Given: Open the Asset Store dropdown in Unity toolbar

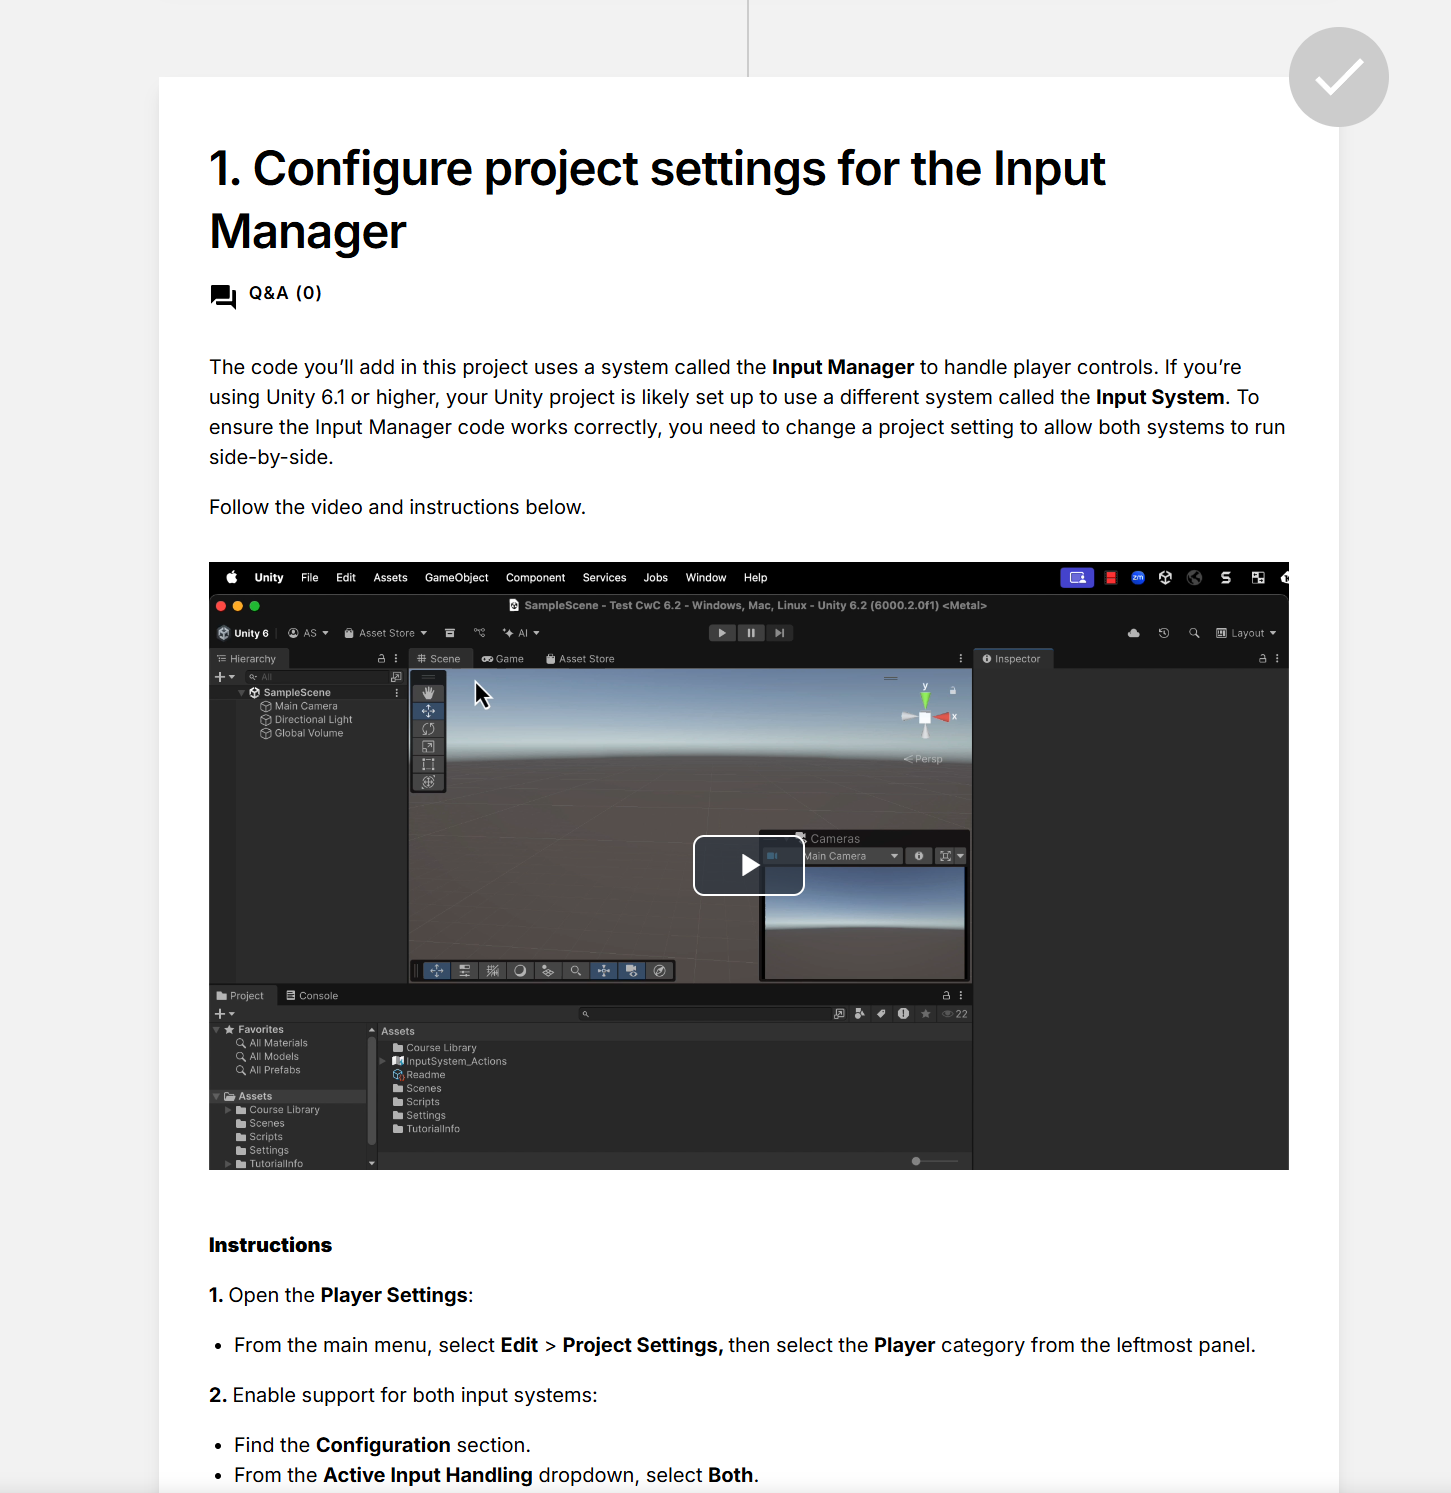Looking at the screenshot, I should pos(385,633).
